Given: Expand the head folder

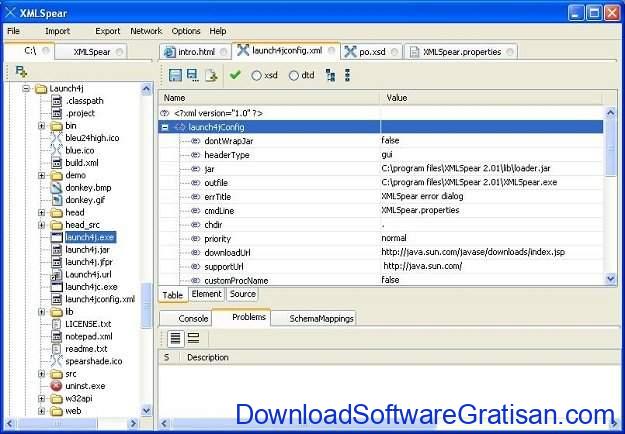Looking at the screenshot, I should coord(41,212).
